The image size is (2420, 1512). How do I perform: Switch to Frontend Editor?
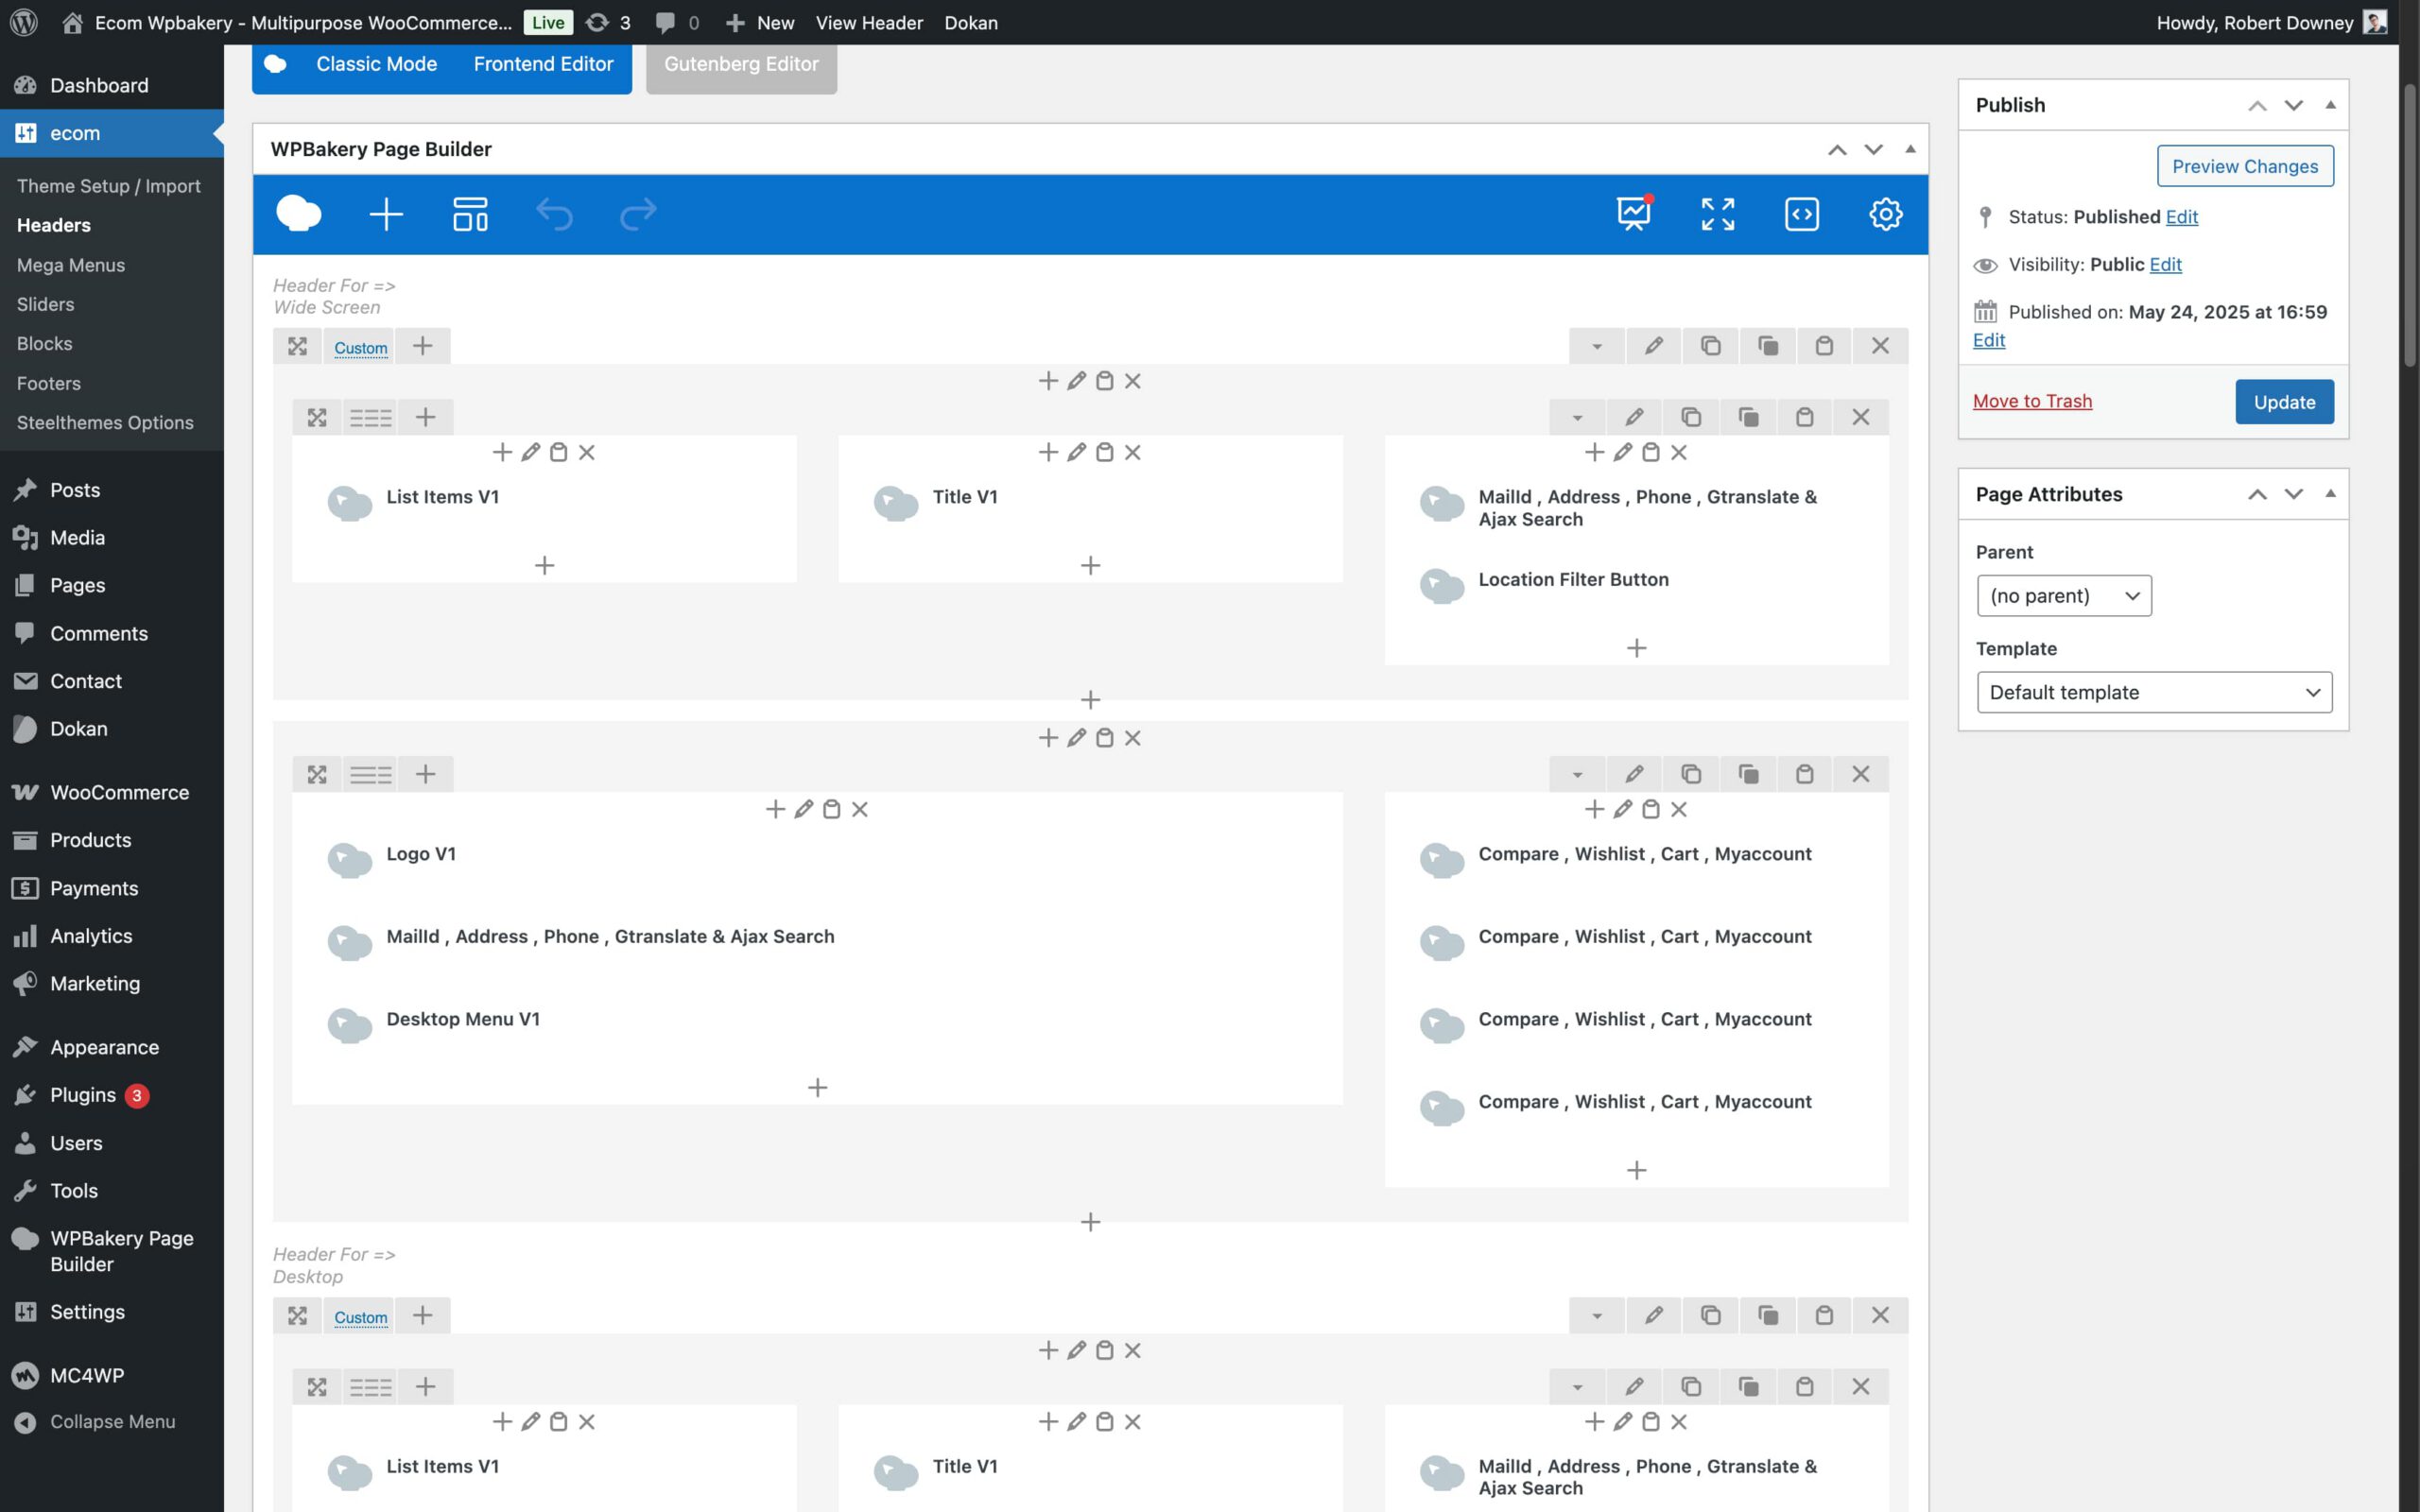click(x=543, y=64)
